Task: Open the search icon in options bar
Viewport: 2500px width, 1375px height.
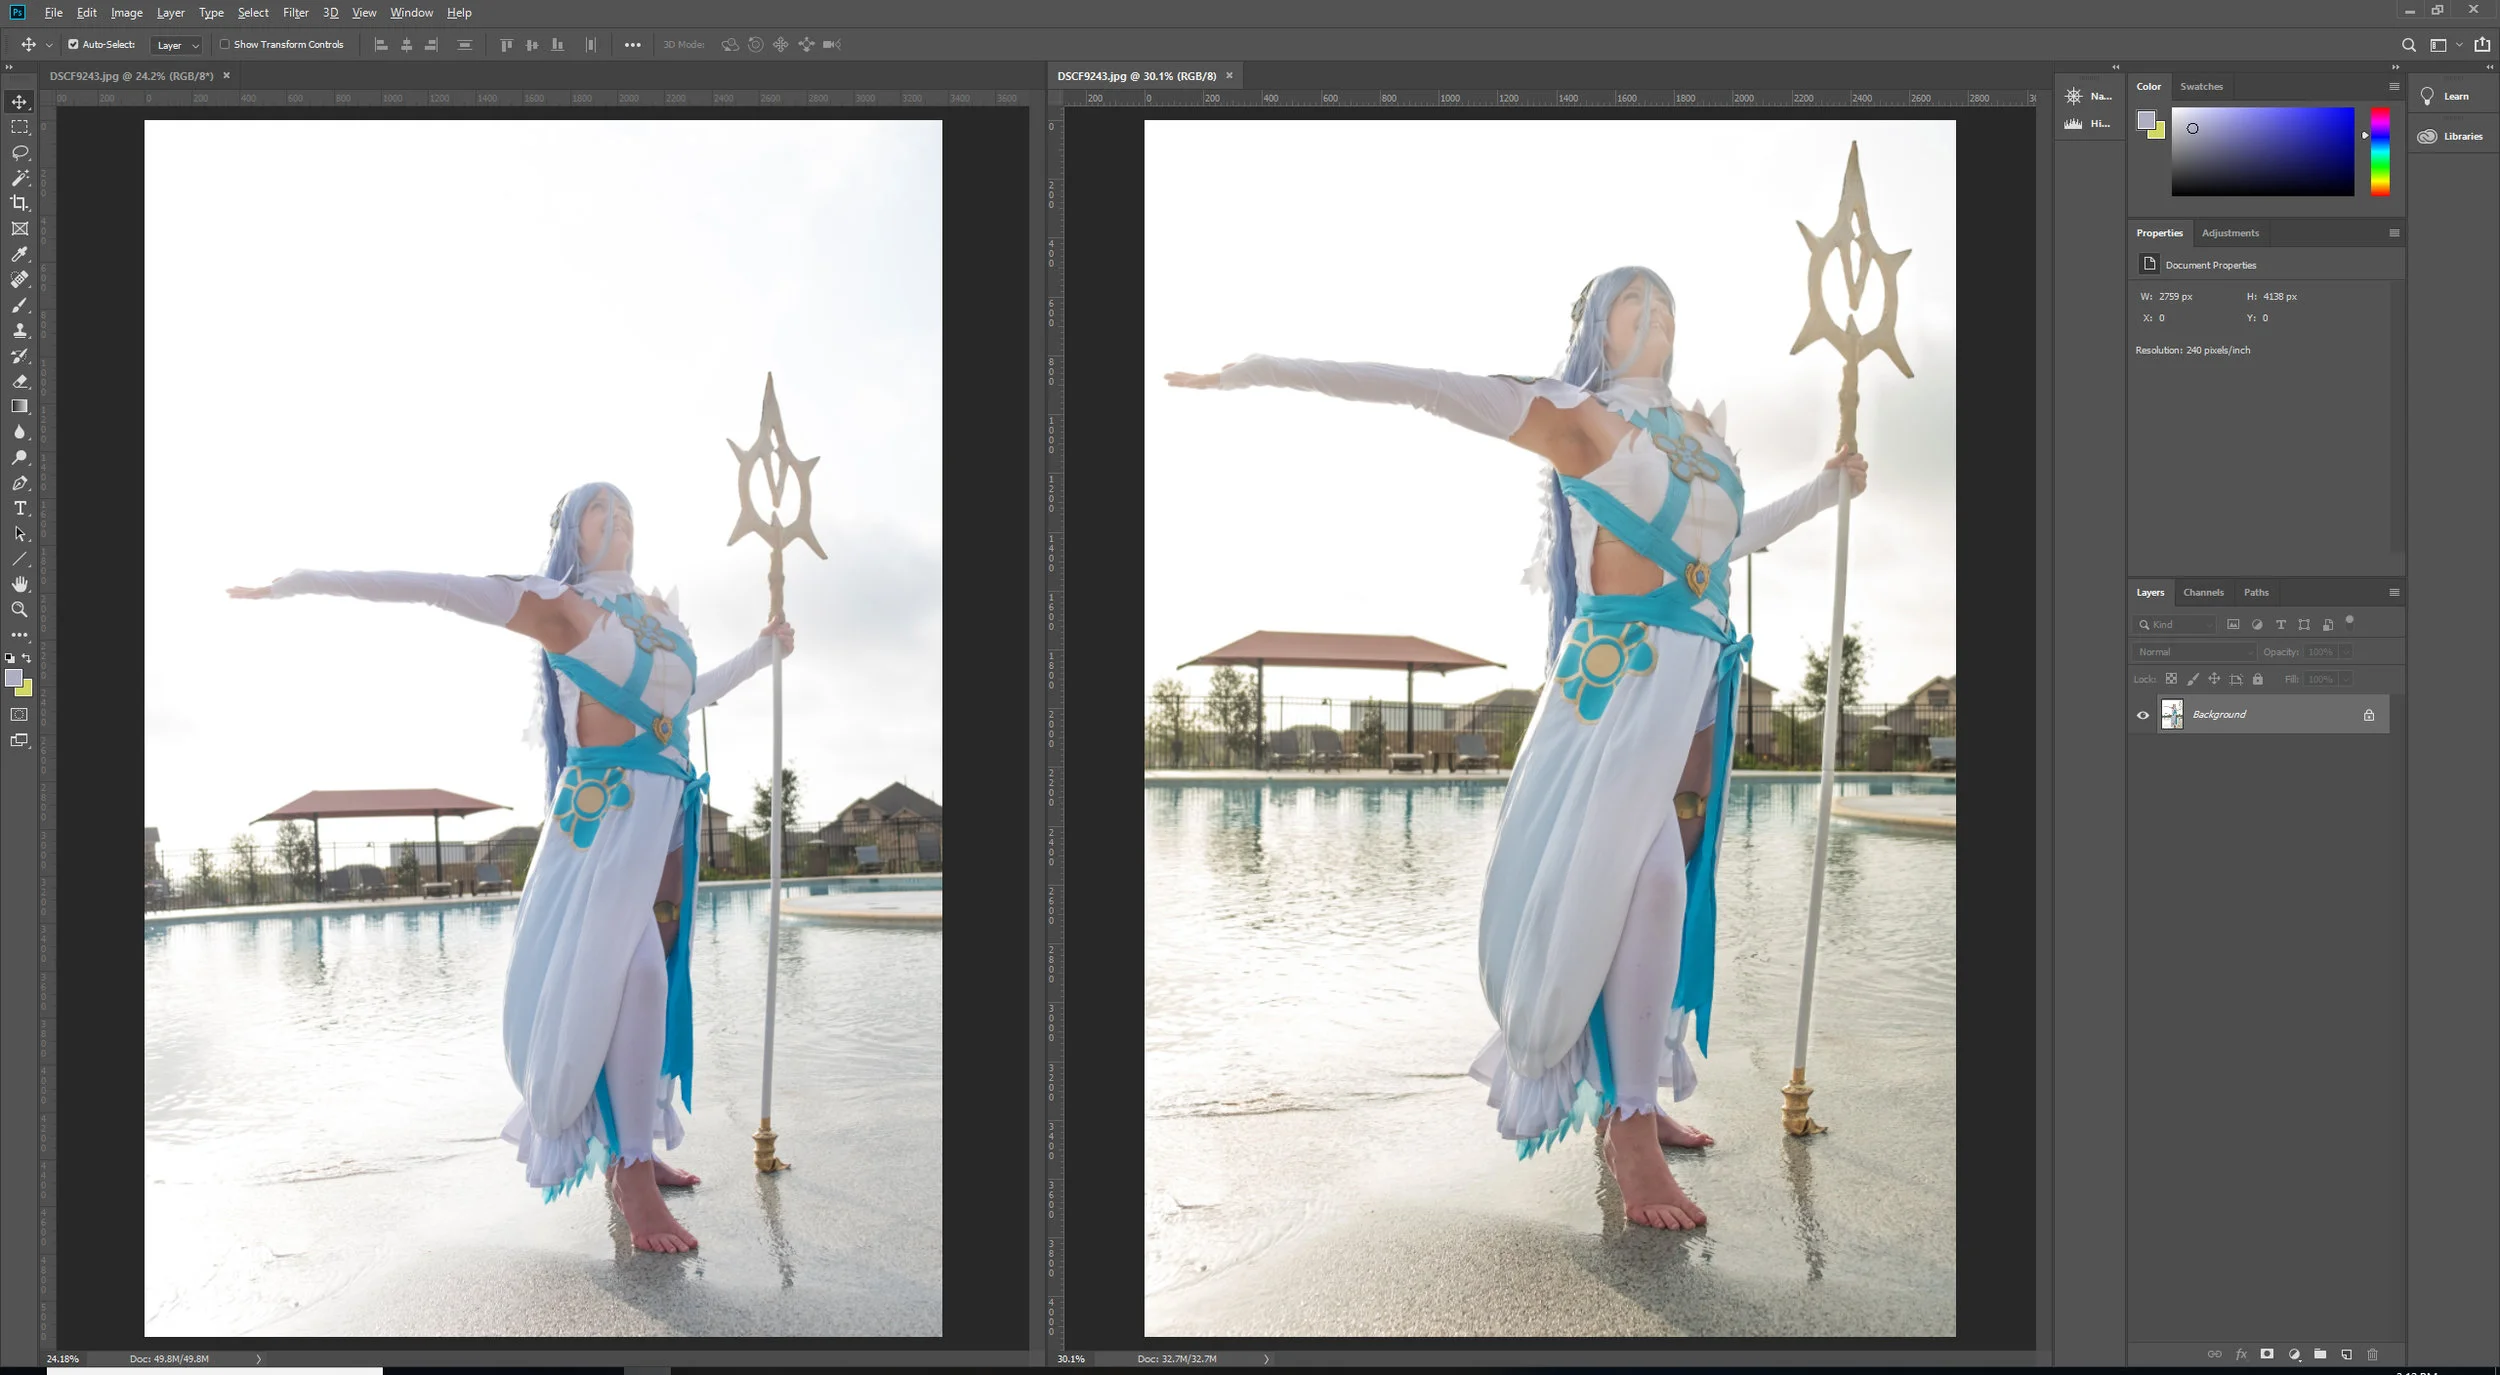Action: (x=2408, y=45)
